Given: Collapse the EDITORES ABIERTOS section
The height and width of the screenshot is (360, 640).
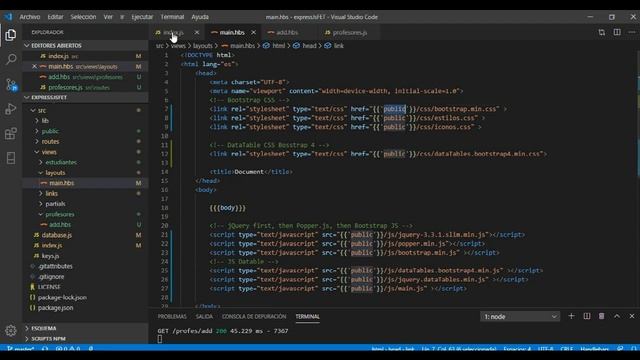Looking at the screenshot, I should click(86, 45).
